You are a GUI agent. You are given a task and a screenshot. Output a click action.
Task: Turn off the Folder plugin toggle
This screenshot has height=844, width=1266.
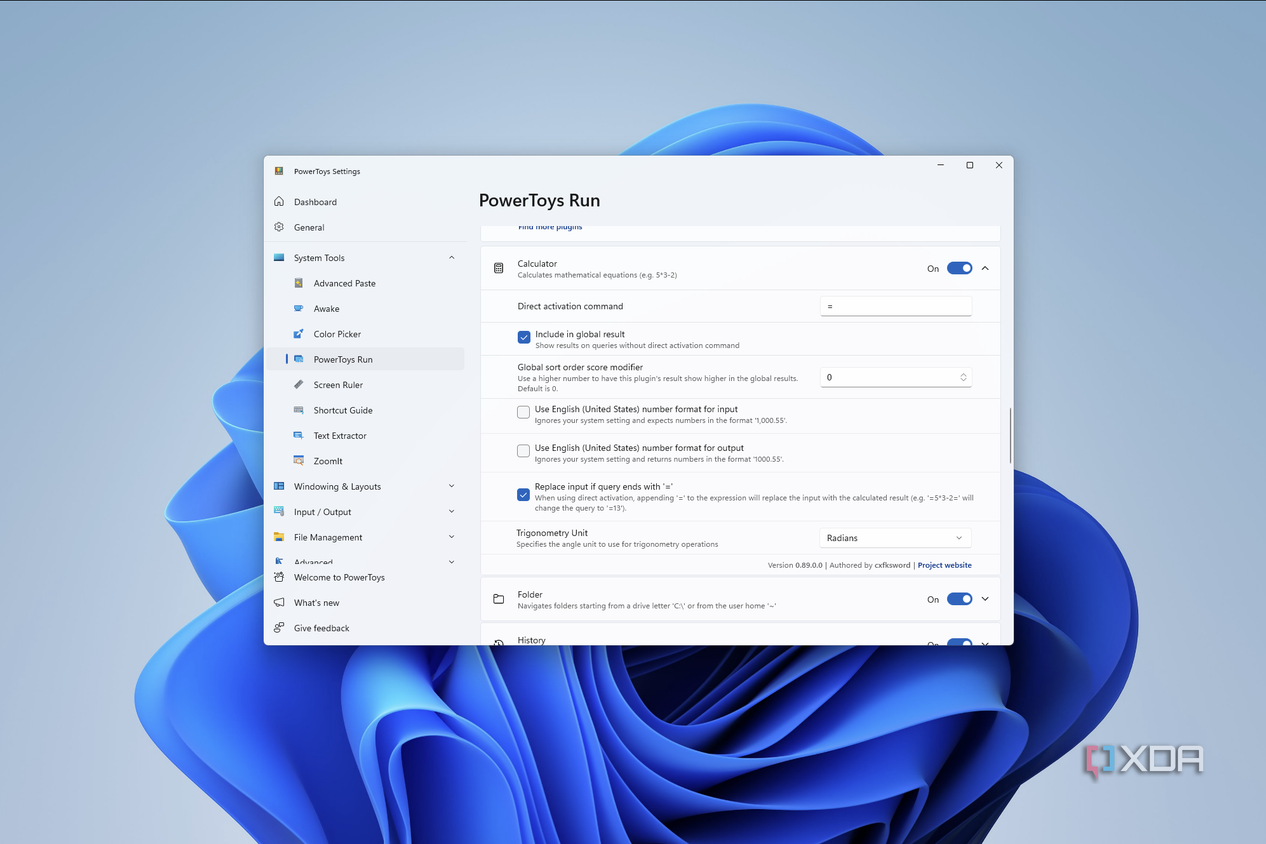click(x=959, y=599)
